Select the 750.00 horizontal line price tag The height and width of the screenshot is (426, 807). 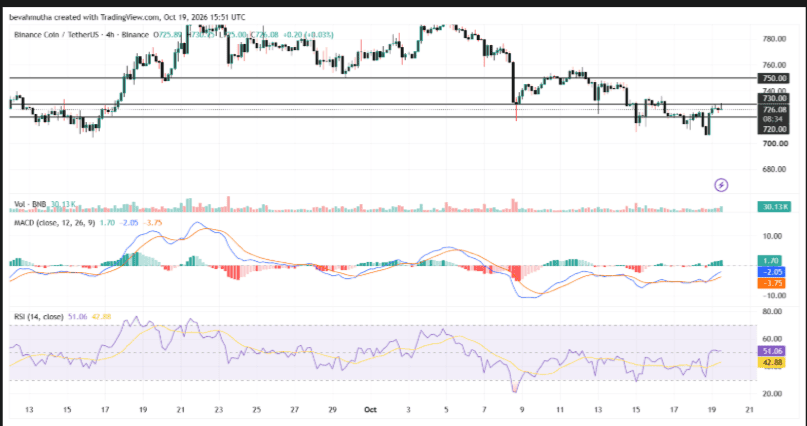pyautogui.click(x=773, y=78)
